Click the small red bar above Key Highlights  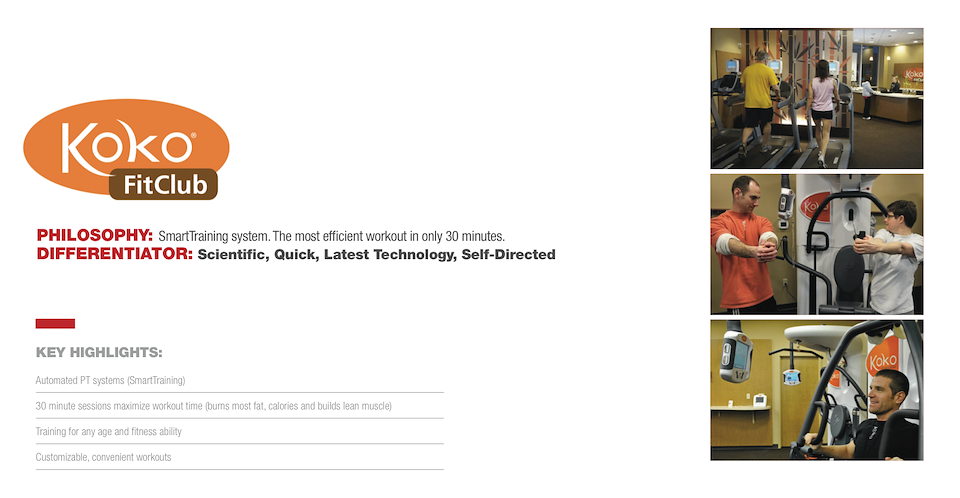click(55, 323)
